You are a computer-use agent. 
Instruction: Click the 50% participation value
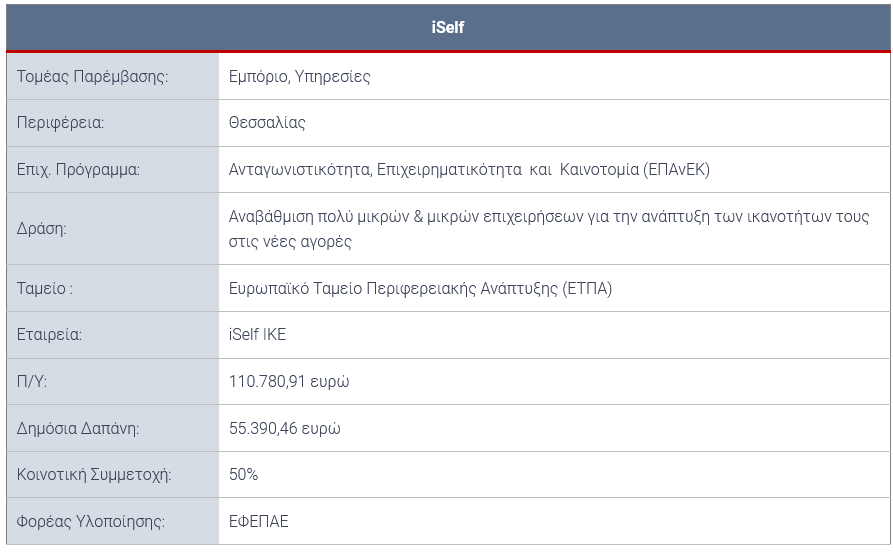(x=243, y=475)
